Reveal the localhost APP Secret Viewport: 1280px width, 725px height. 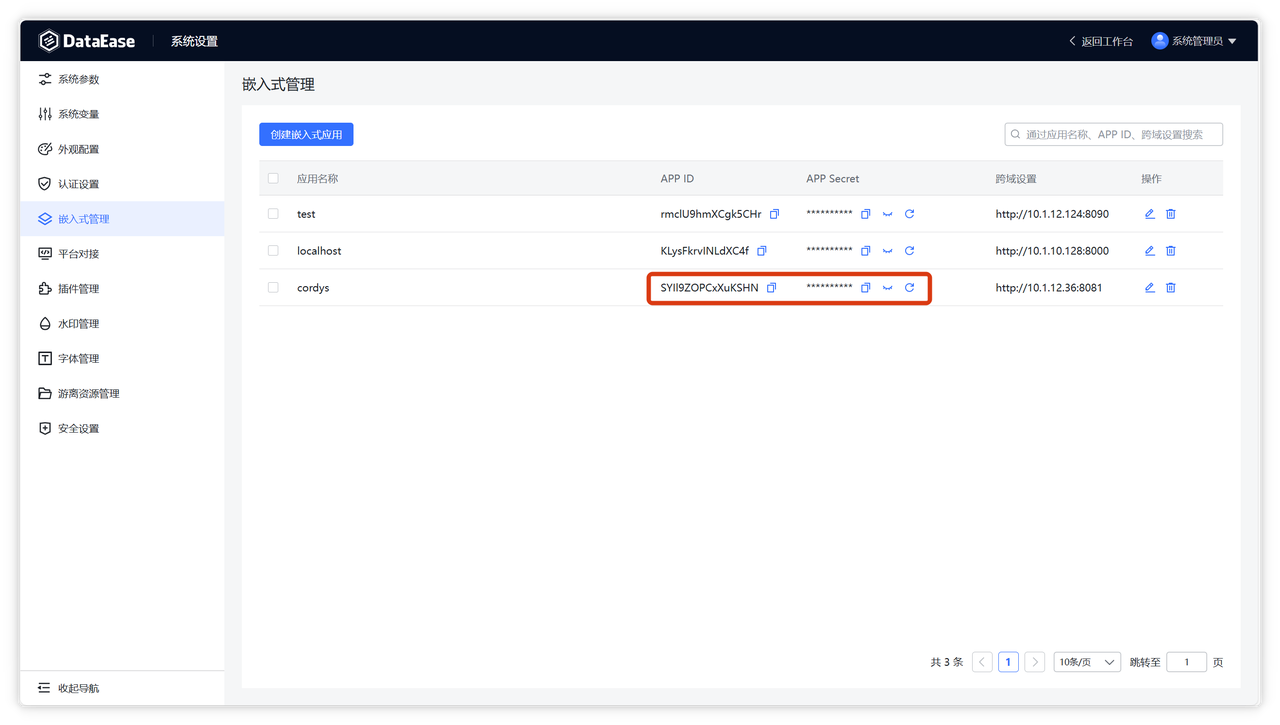887,251
